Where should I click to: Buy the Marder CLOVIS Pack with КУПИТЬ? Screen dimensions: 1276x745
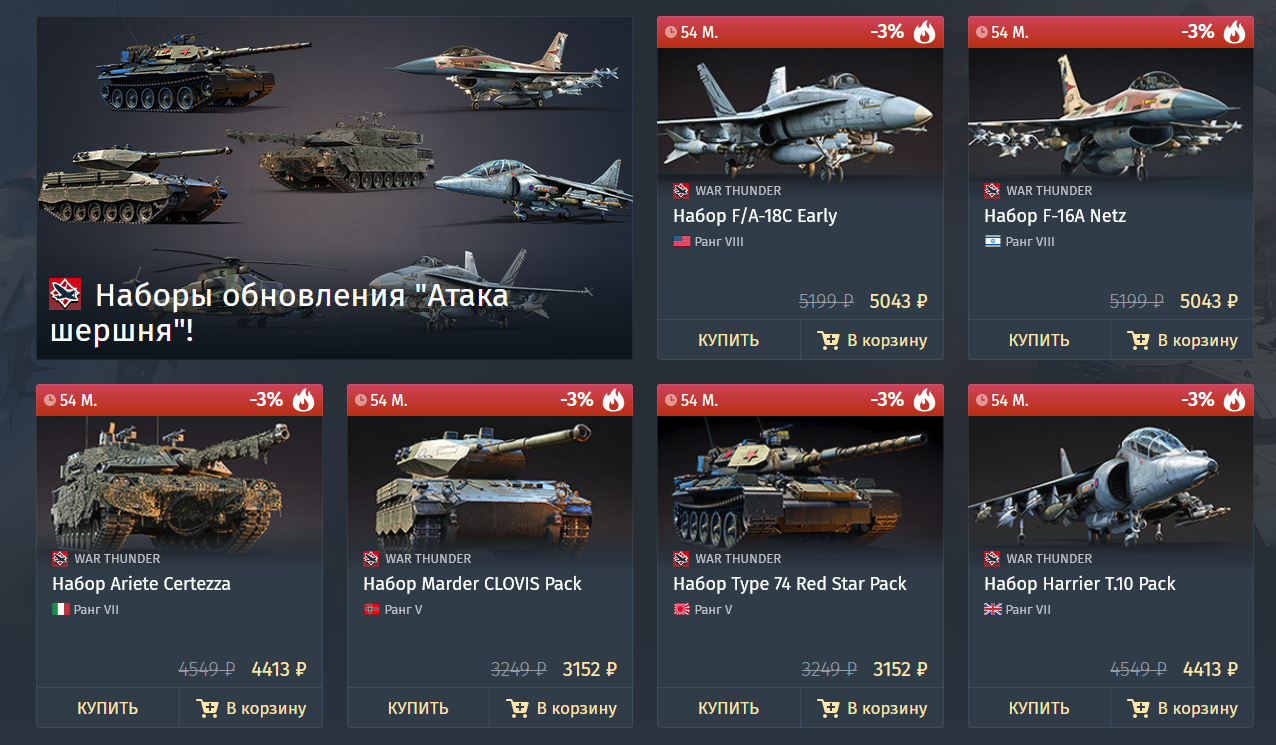pyautogui.click(x=418, y=708)
